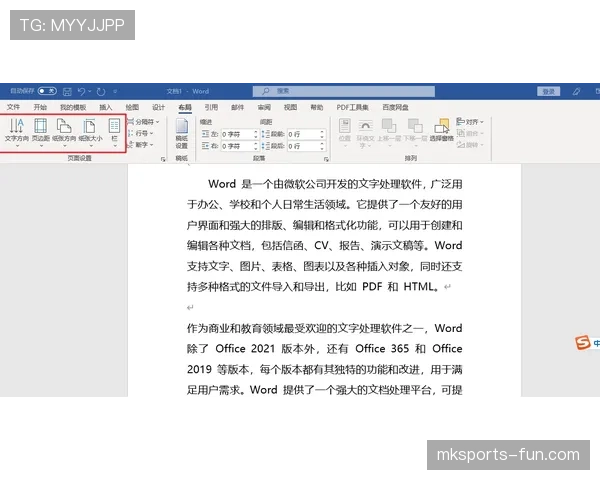Toggle the AutoSave switch
600x480 pixels.
47,91
